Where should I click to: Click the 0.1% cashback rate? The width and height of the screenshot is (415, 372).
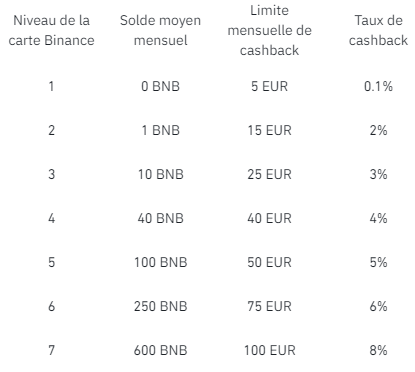tap(378, 86)
